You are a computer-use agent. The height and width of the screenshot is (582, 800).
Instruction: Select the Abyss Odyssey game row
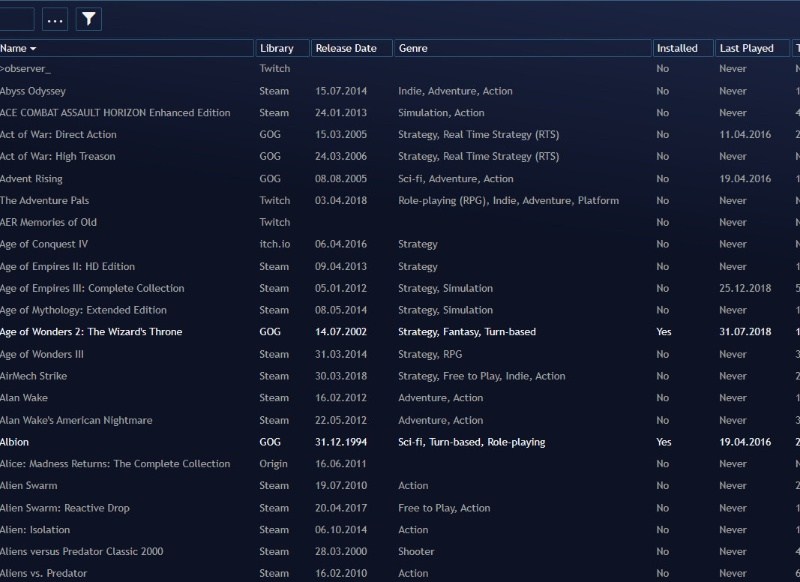(46, 91)
